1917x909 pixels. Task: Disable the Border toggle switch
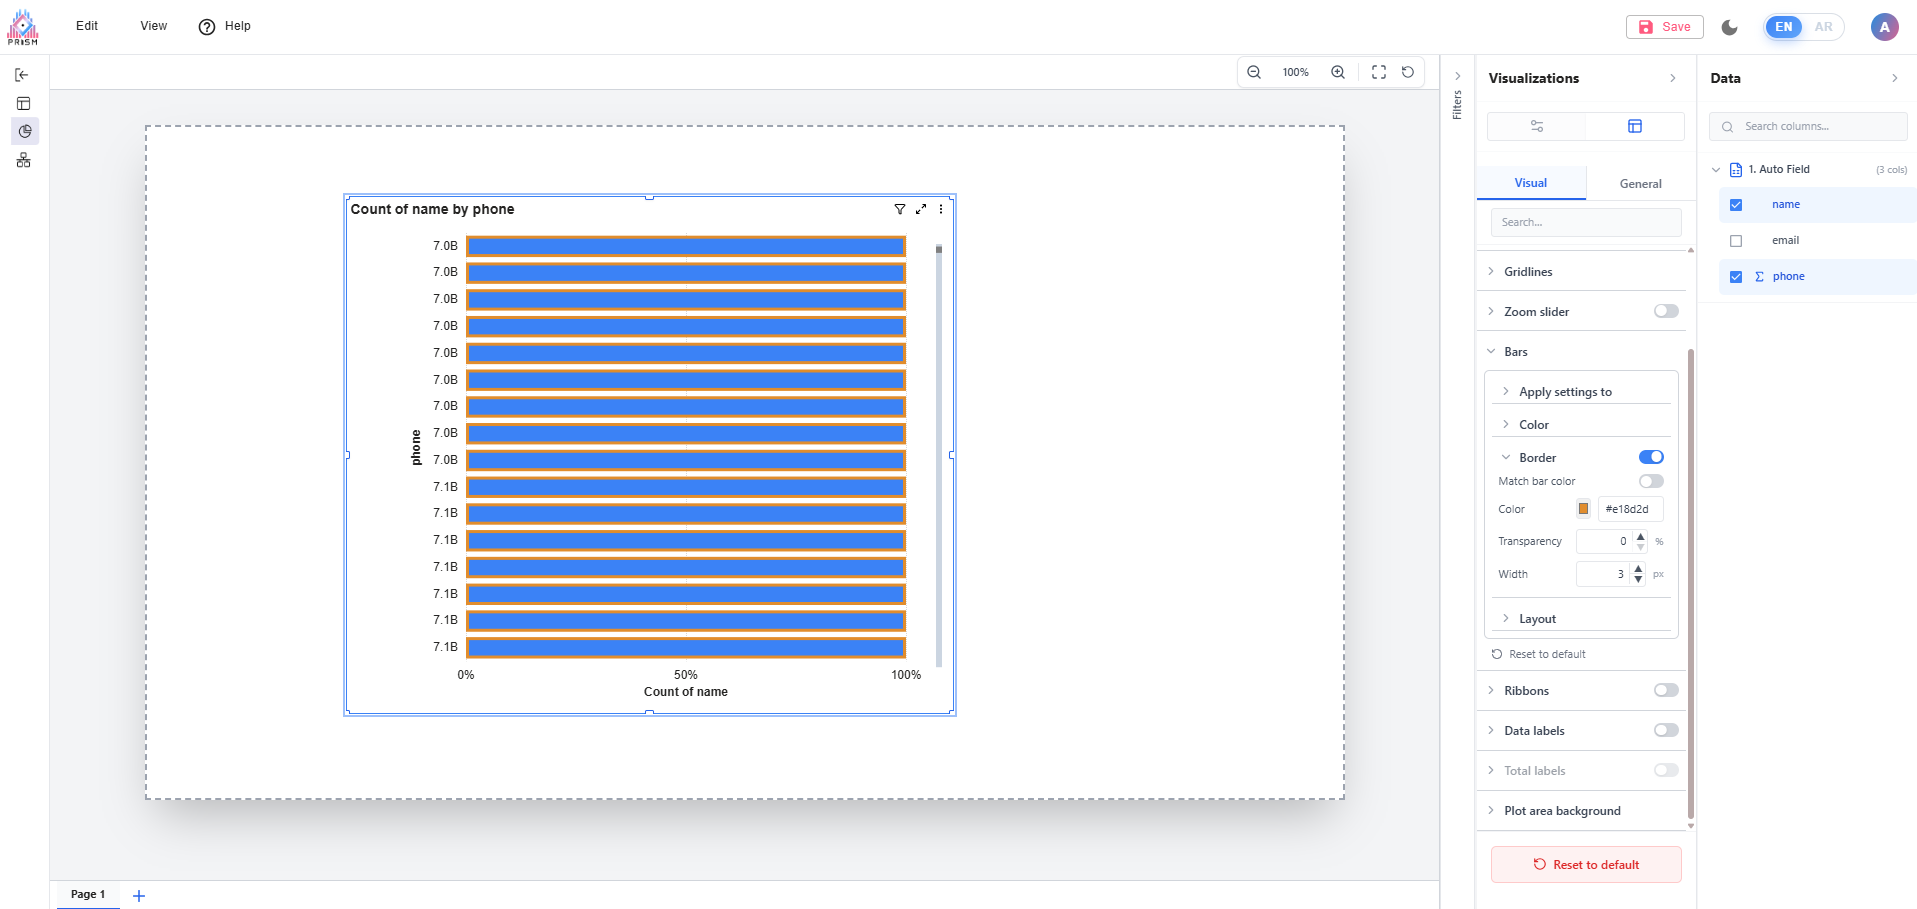1650,457
